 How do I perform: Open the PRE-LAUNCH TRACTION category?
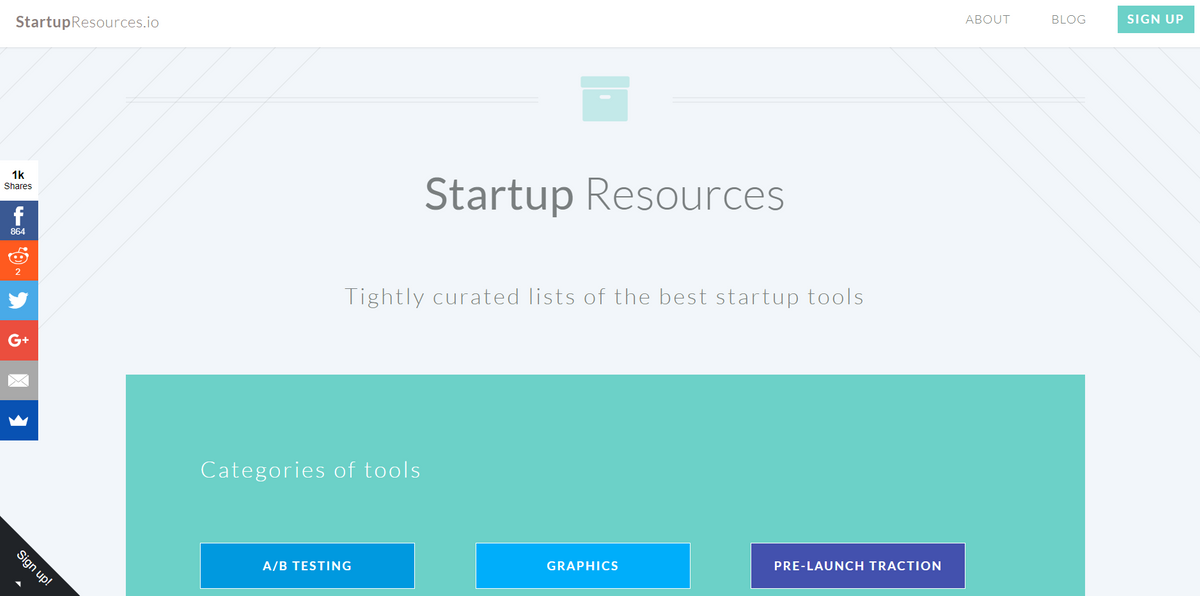(x=857, y=565)
